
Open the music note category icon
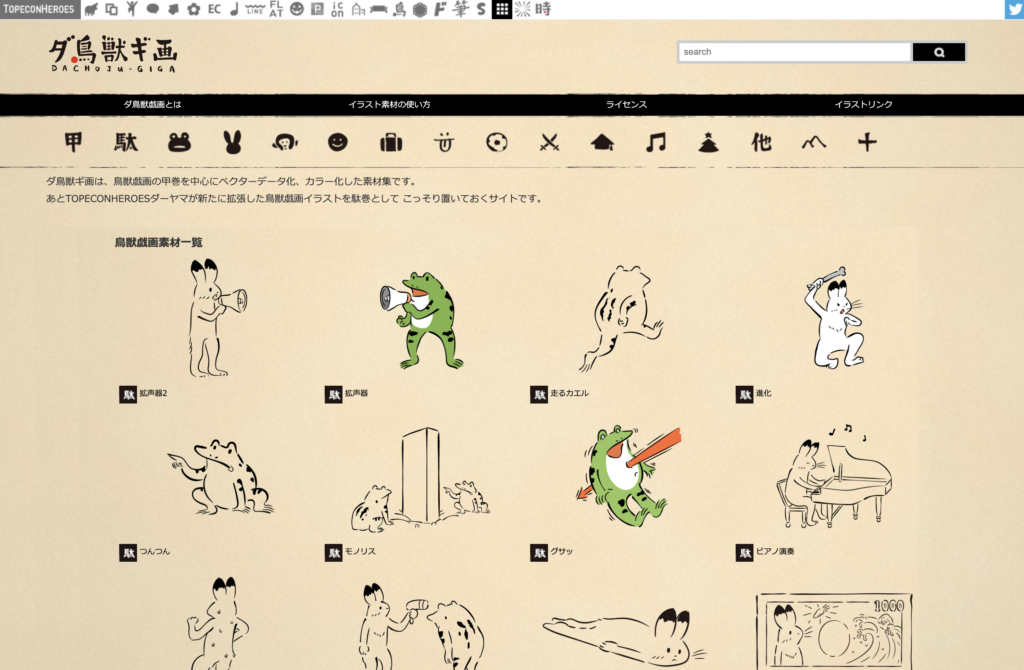tap(655, 143)
